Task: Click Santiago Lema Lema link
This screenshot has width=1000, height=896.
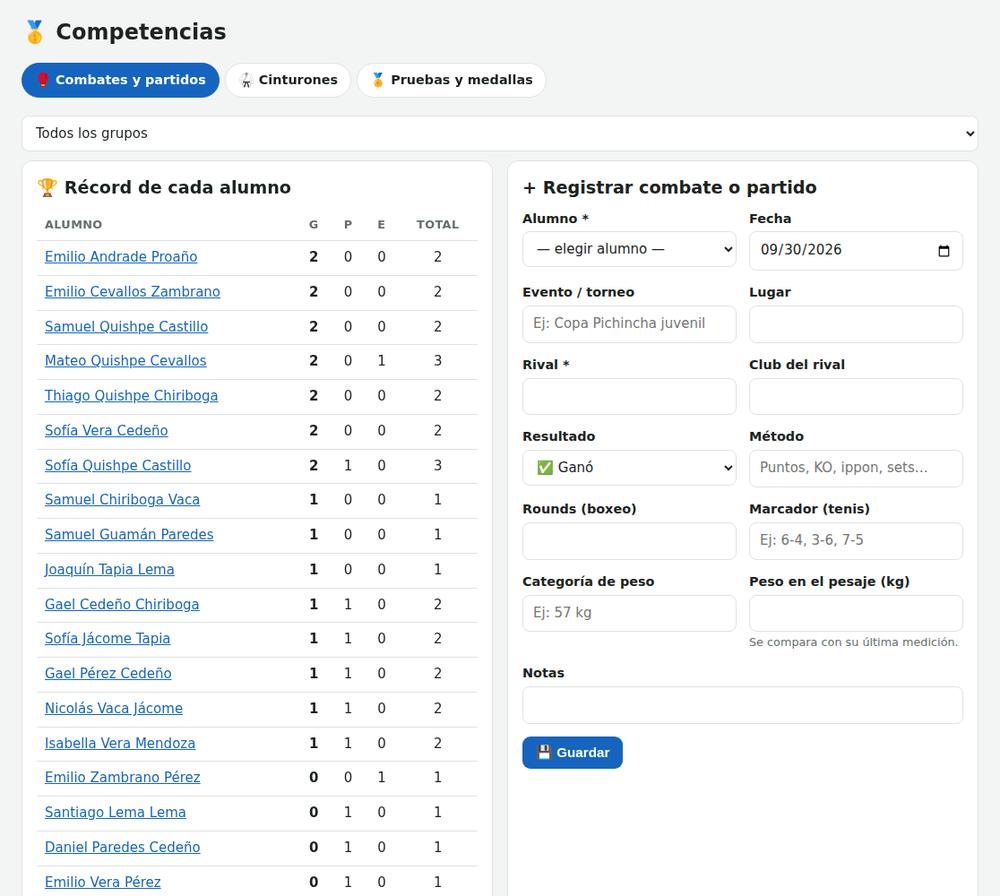Action: coord(115,812)
